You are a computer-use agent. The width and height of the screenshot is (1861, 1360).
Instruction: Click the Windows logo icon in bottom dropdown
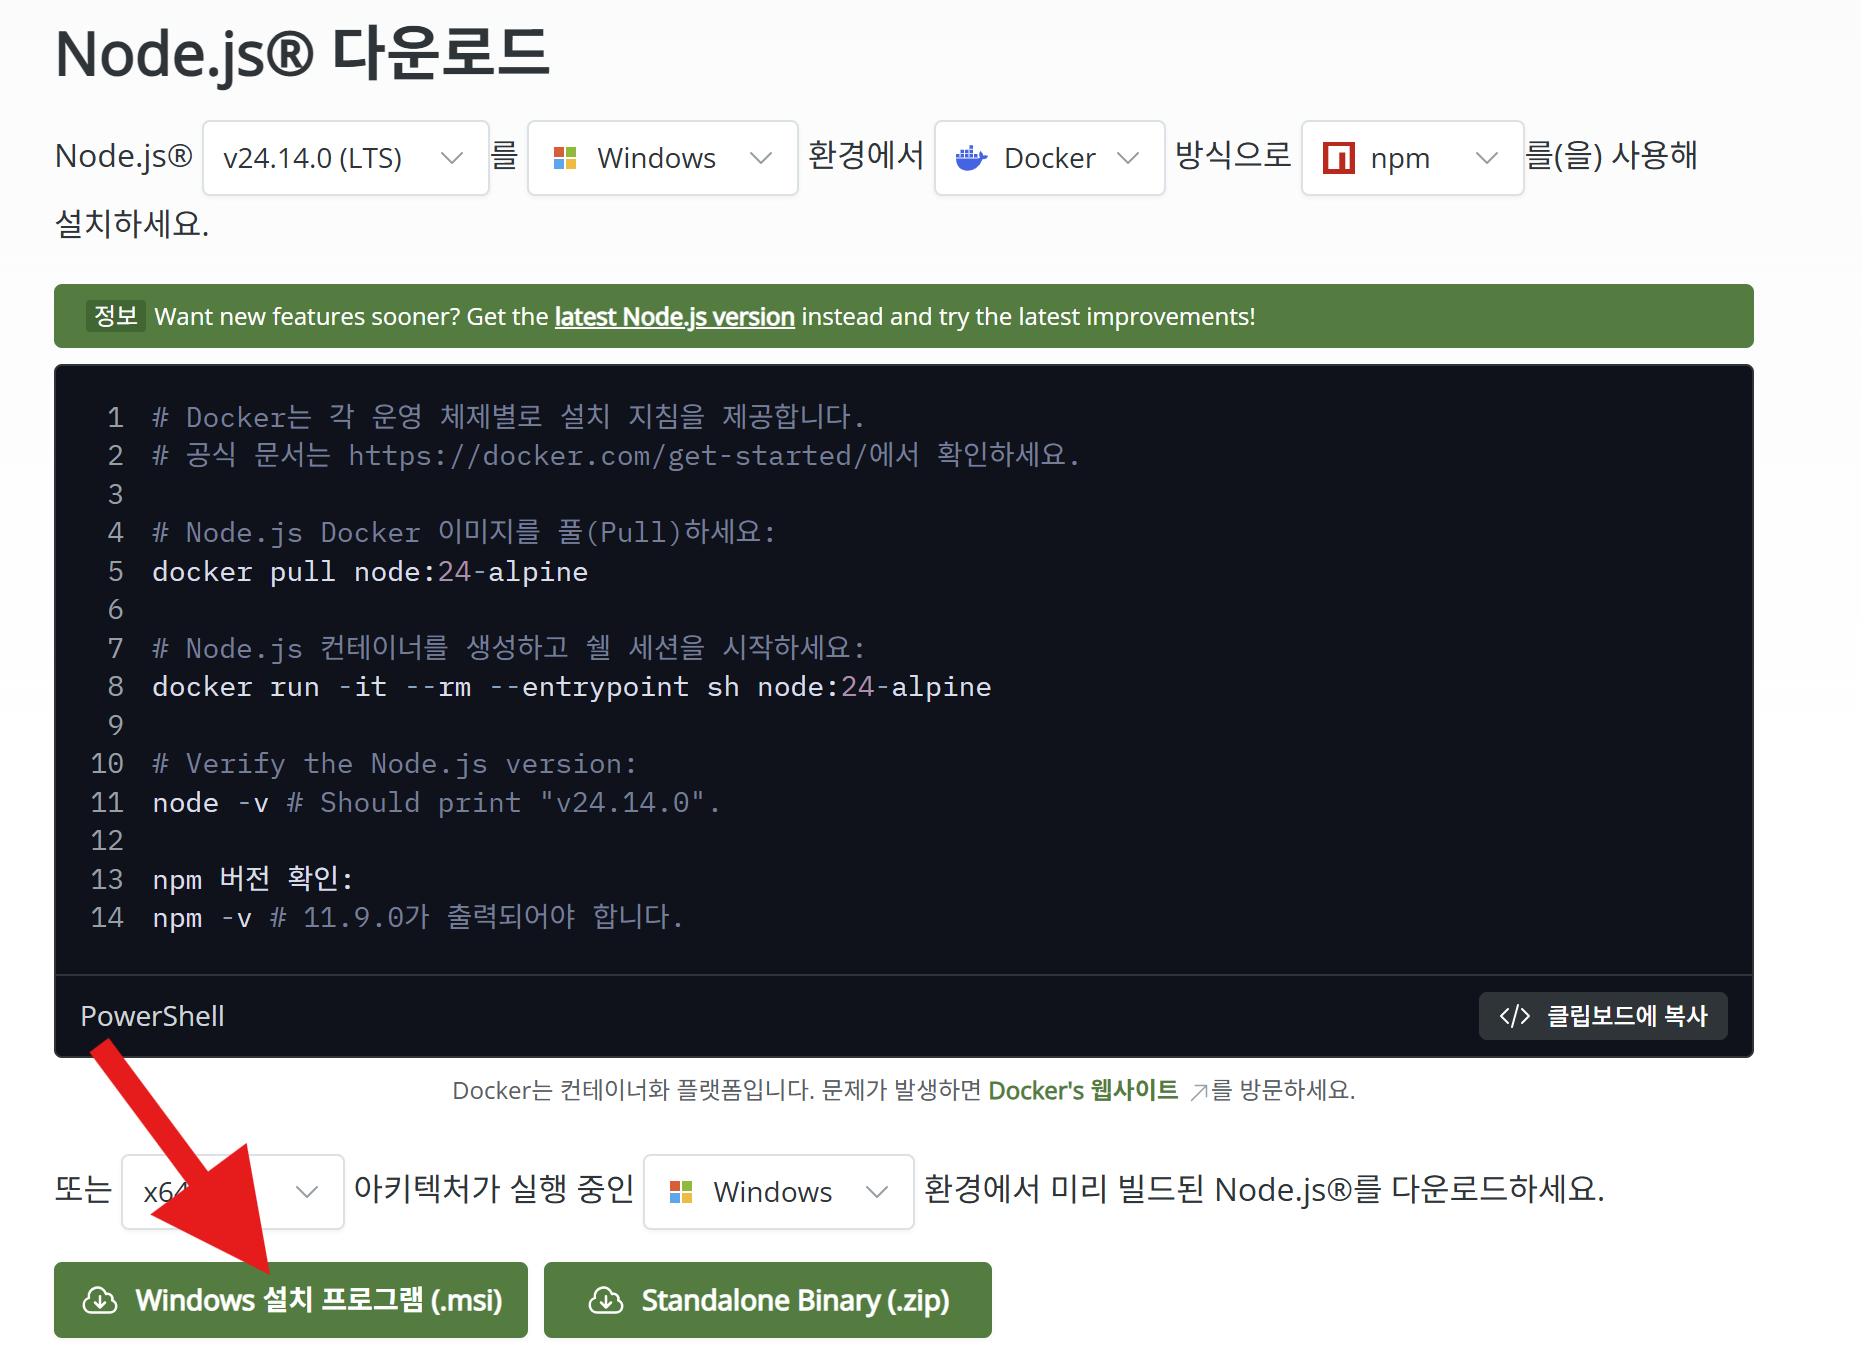[681, 1192]
